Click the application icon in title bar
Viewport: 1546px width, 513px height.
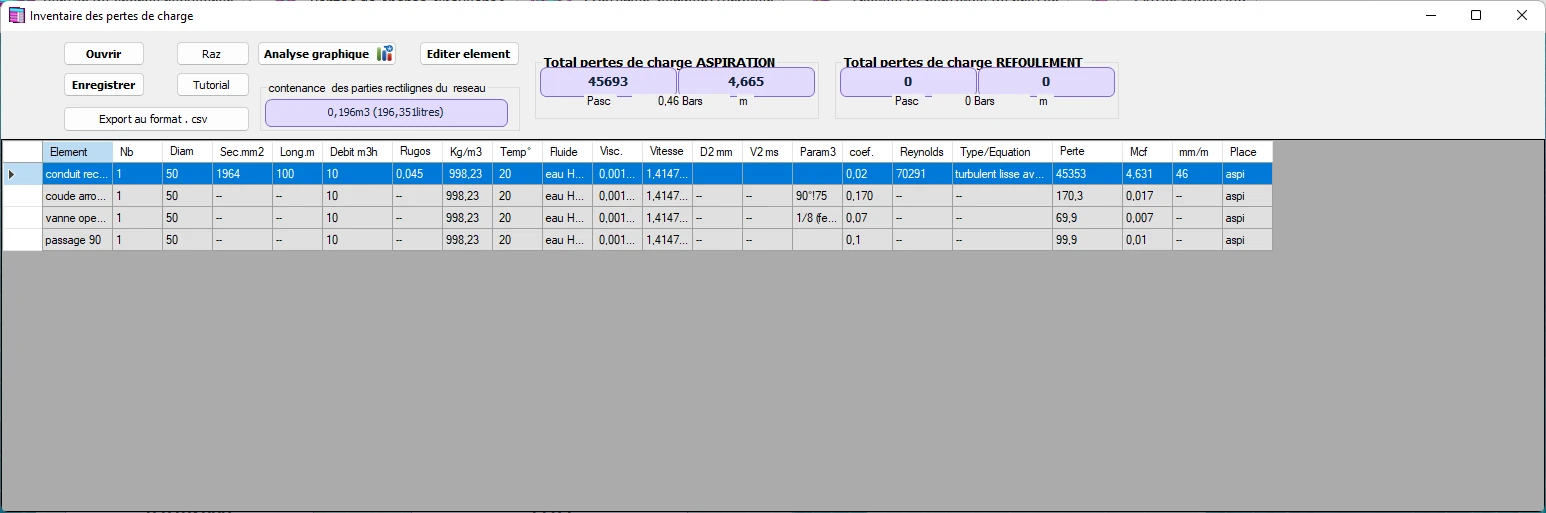16,15
